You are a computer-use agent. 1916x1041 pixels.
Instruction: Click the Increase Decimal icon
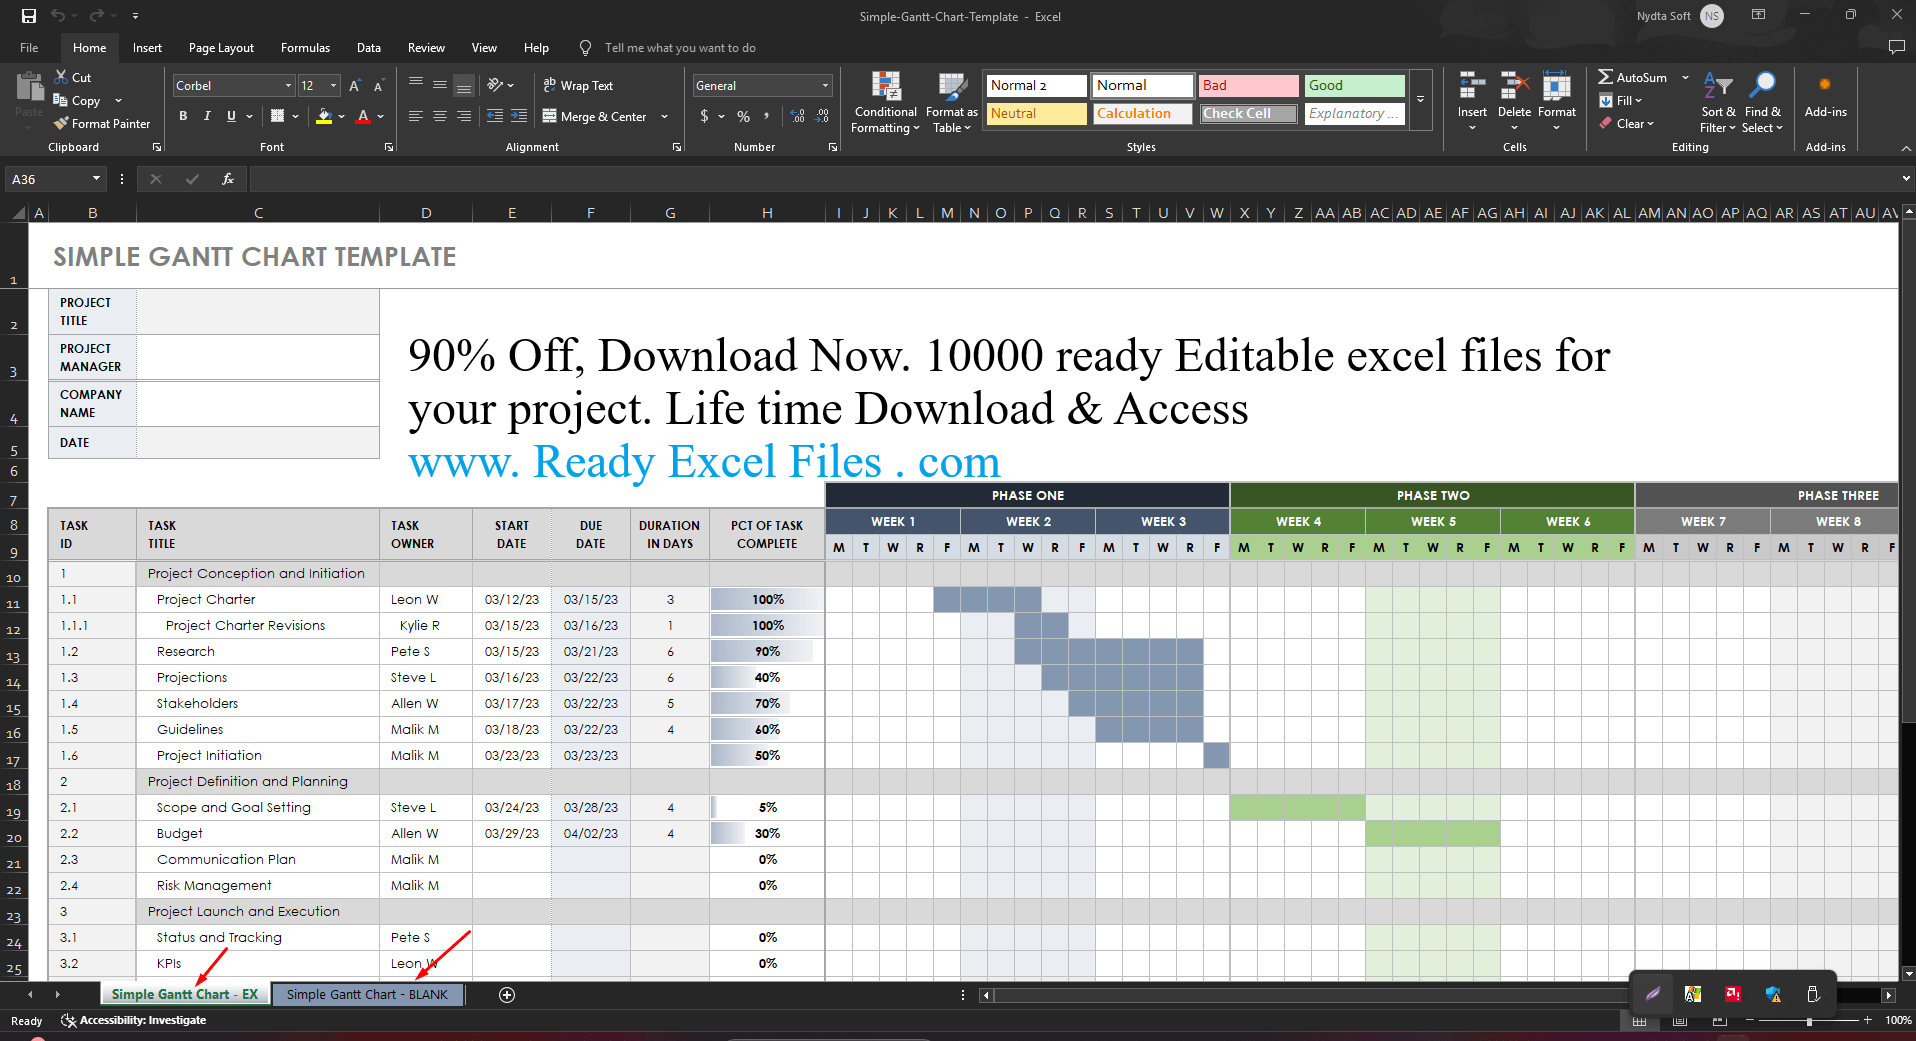(x=797, y=116)
